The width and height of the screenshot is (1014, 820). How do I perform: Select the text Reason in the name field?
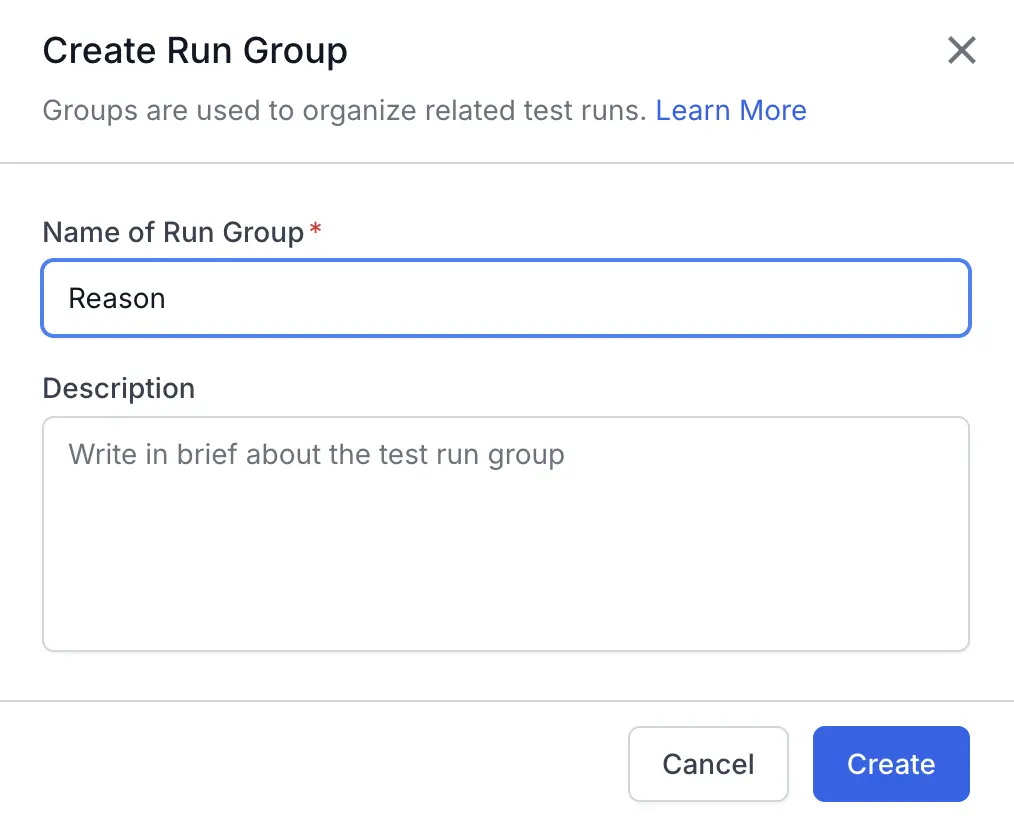click(x=117, y=297)
